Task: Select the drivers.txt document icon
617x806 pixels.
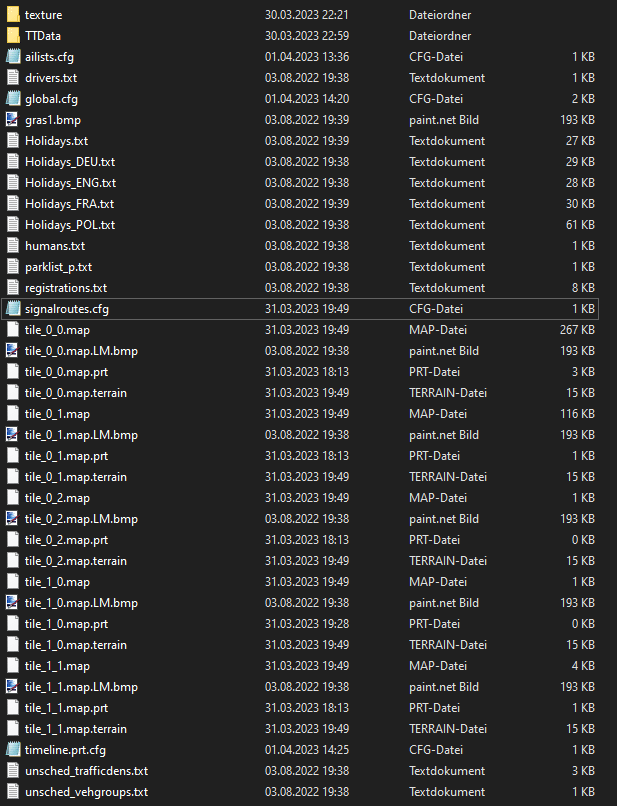Action: 13,78
